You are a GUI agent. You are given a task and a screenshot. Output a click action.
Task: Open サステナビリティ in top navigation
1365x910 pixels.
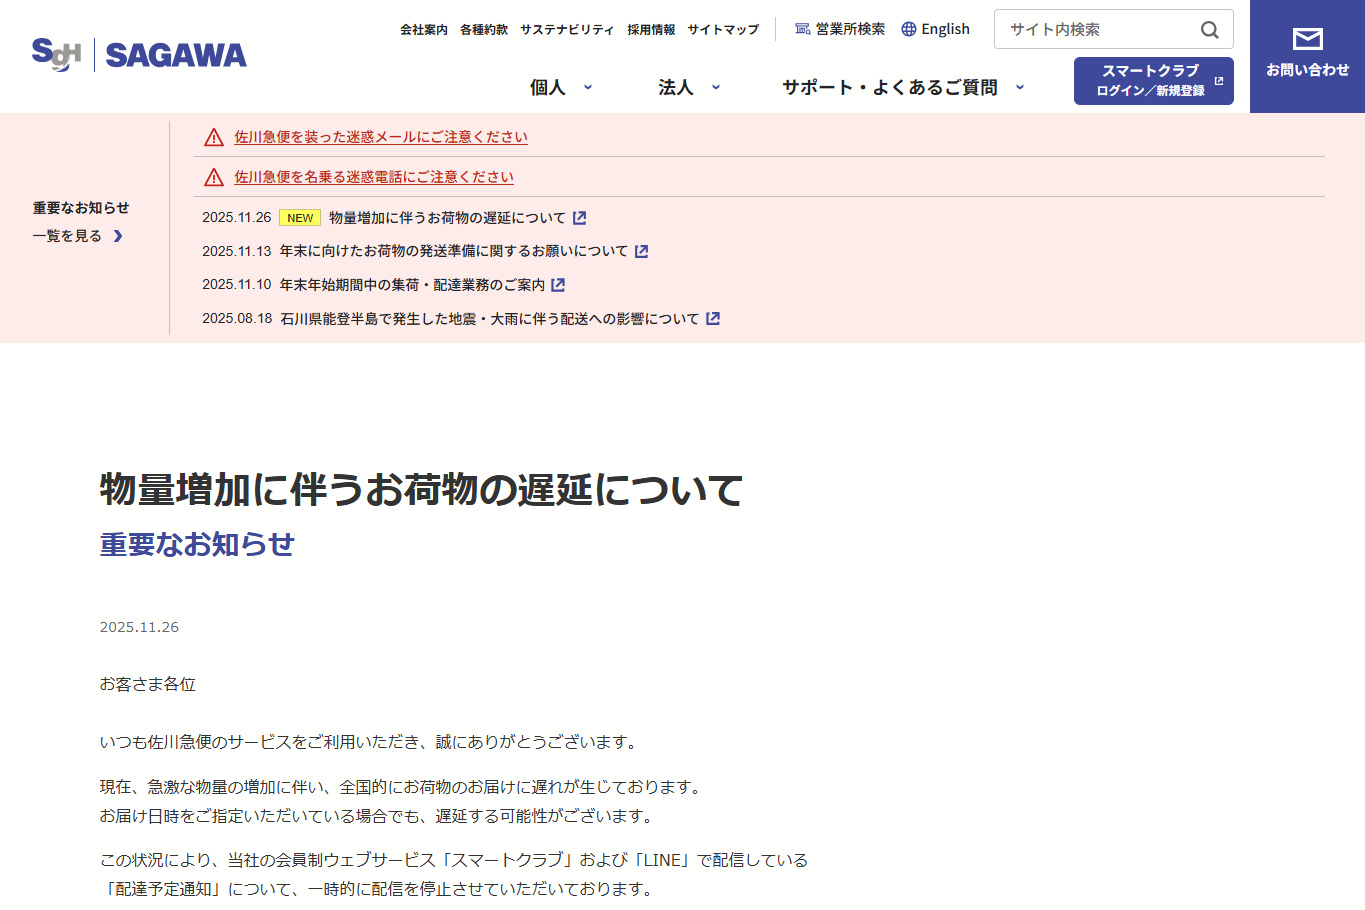567,30
